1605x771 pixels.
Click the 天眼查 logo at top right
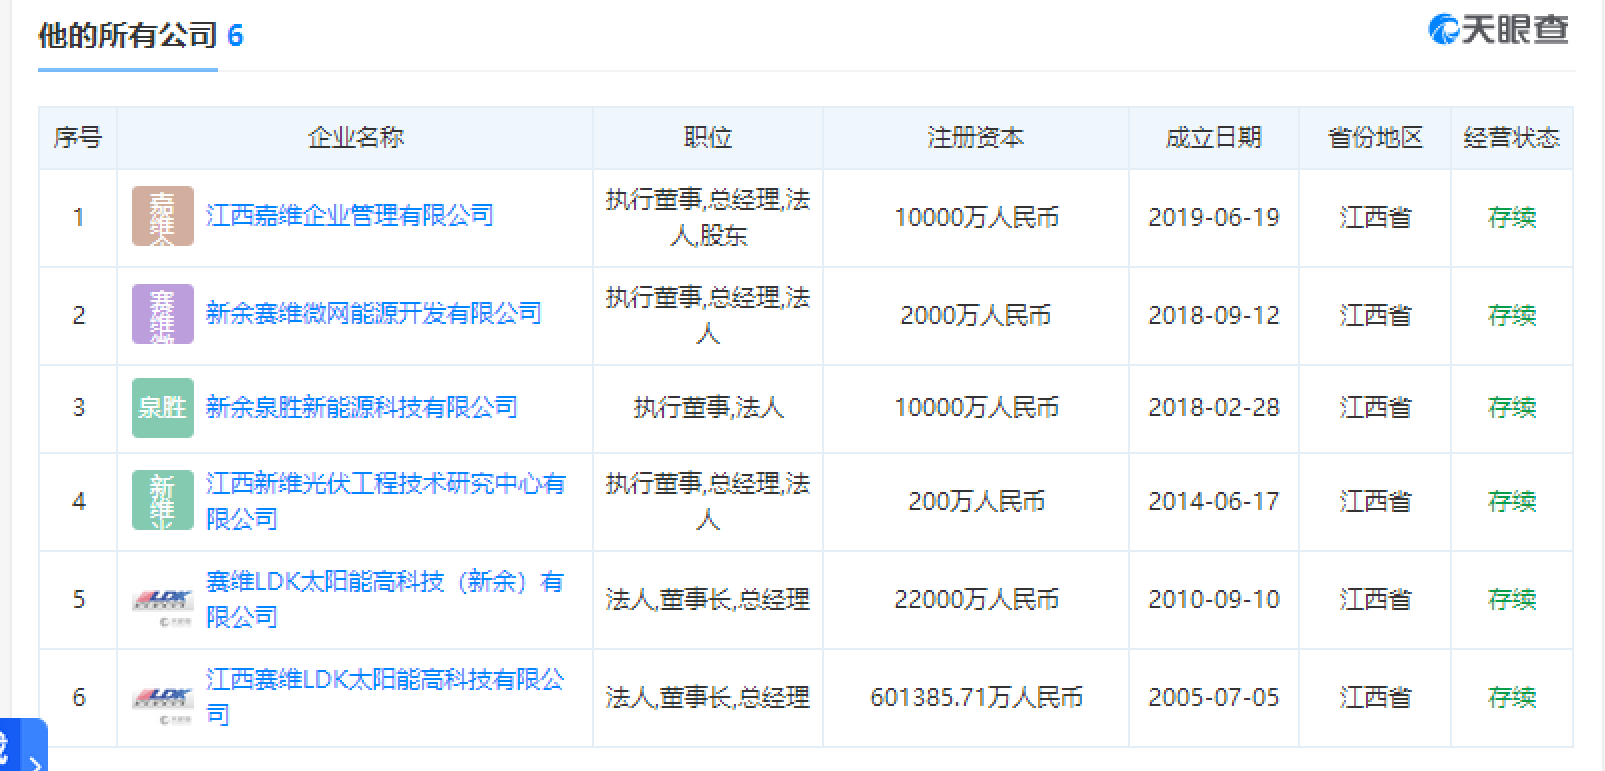(1497, 31)
